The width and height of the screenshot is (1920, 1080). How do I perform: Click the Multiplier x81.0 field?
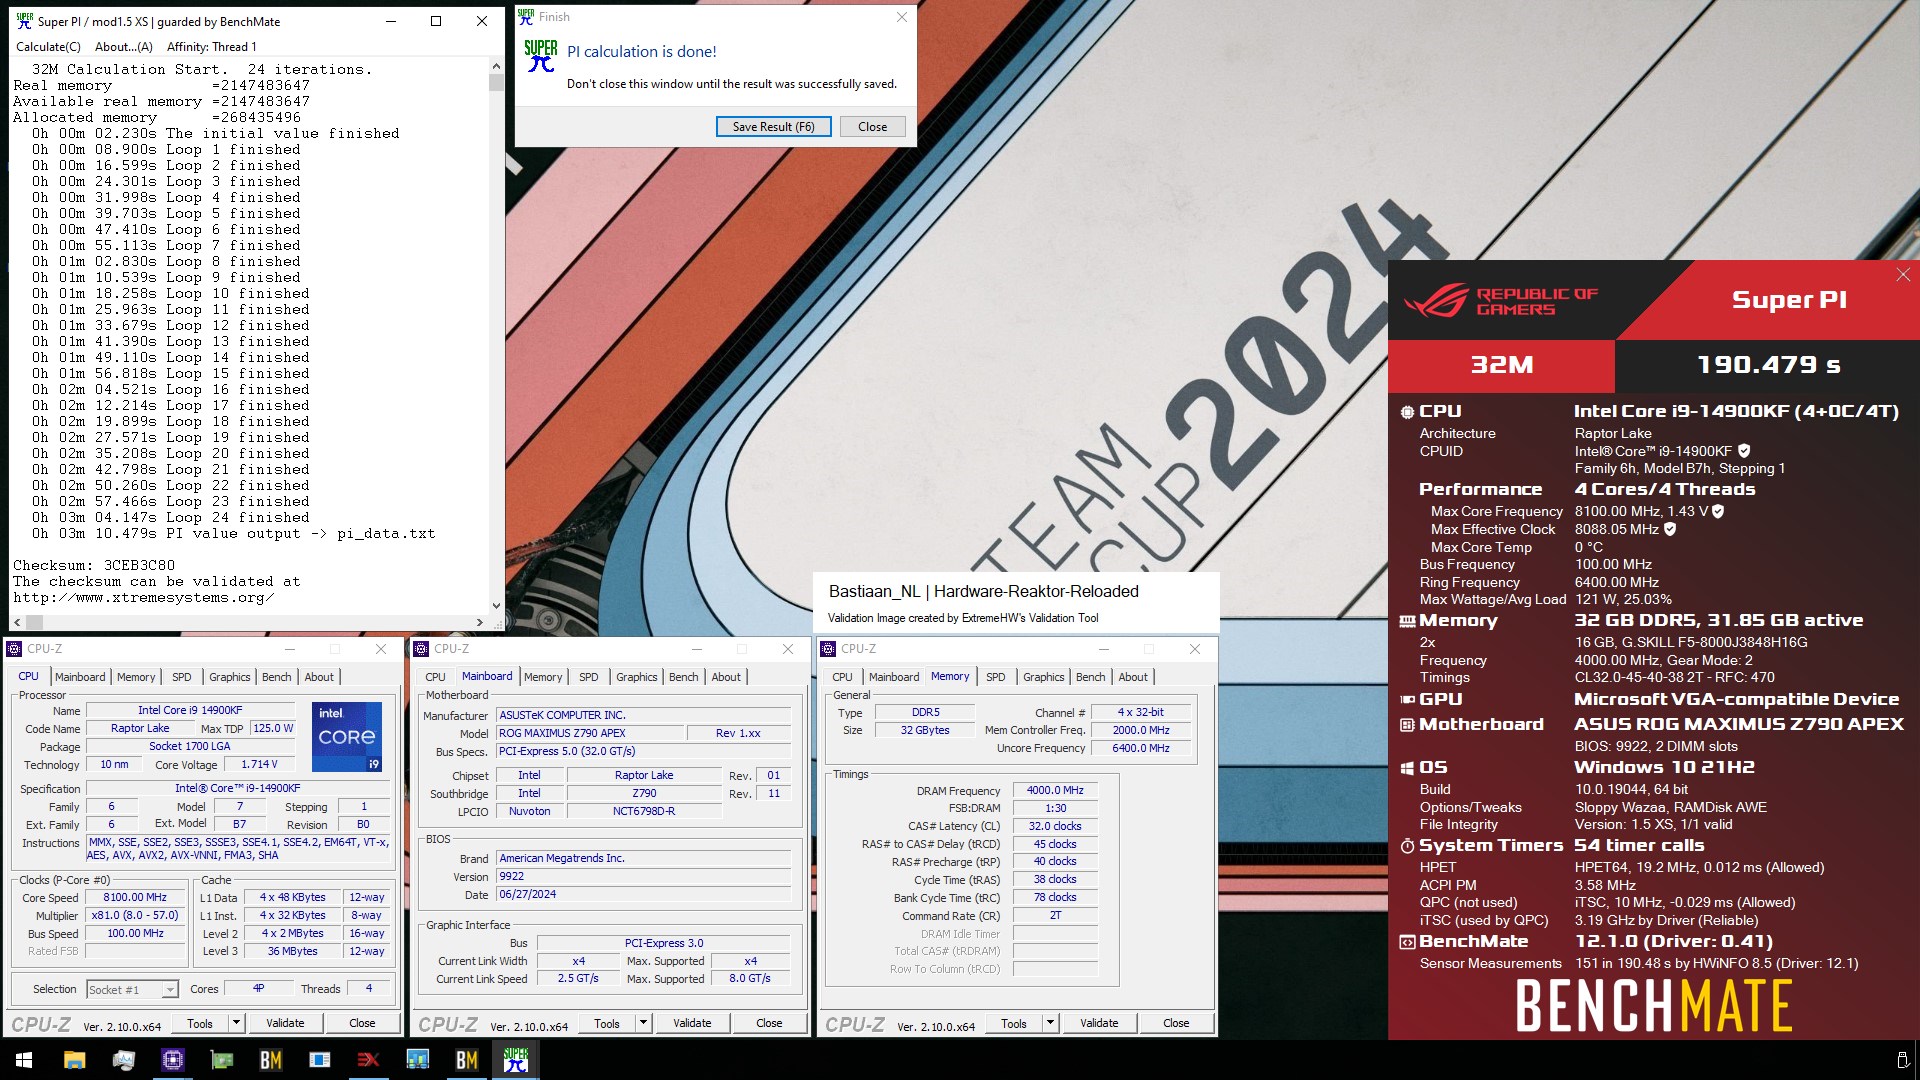[x=135, y=916]
